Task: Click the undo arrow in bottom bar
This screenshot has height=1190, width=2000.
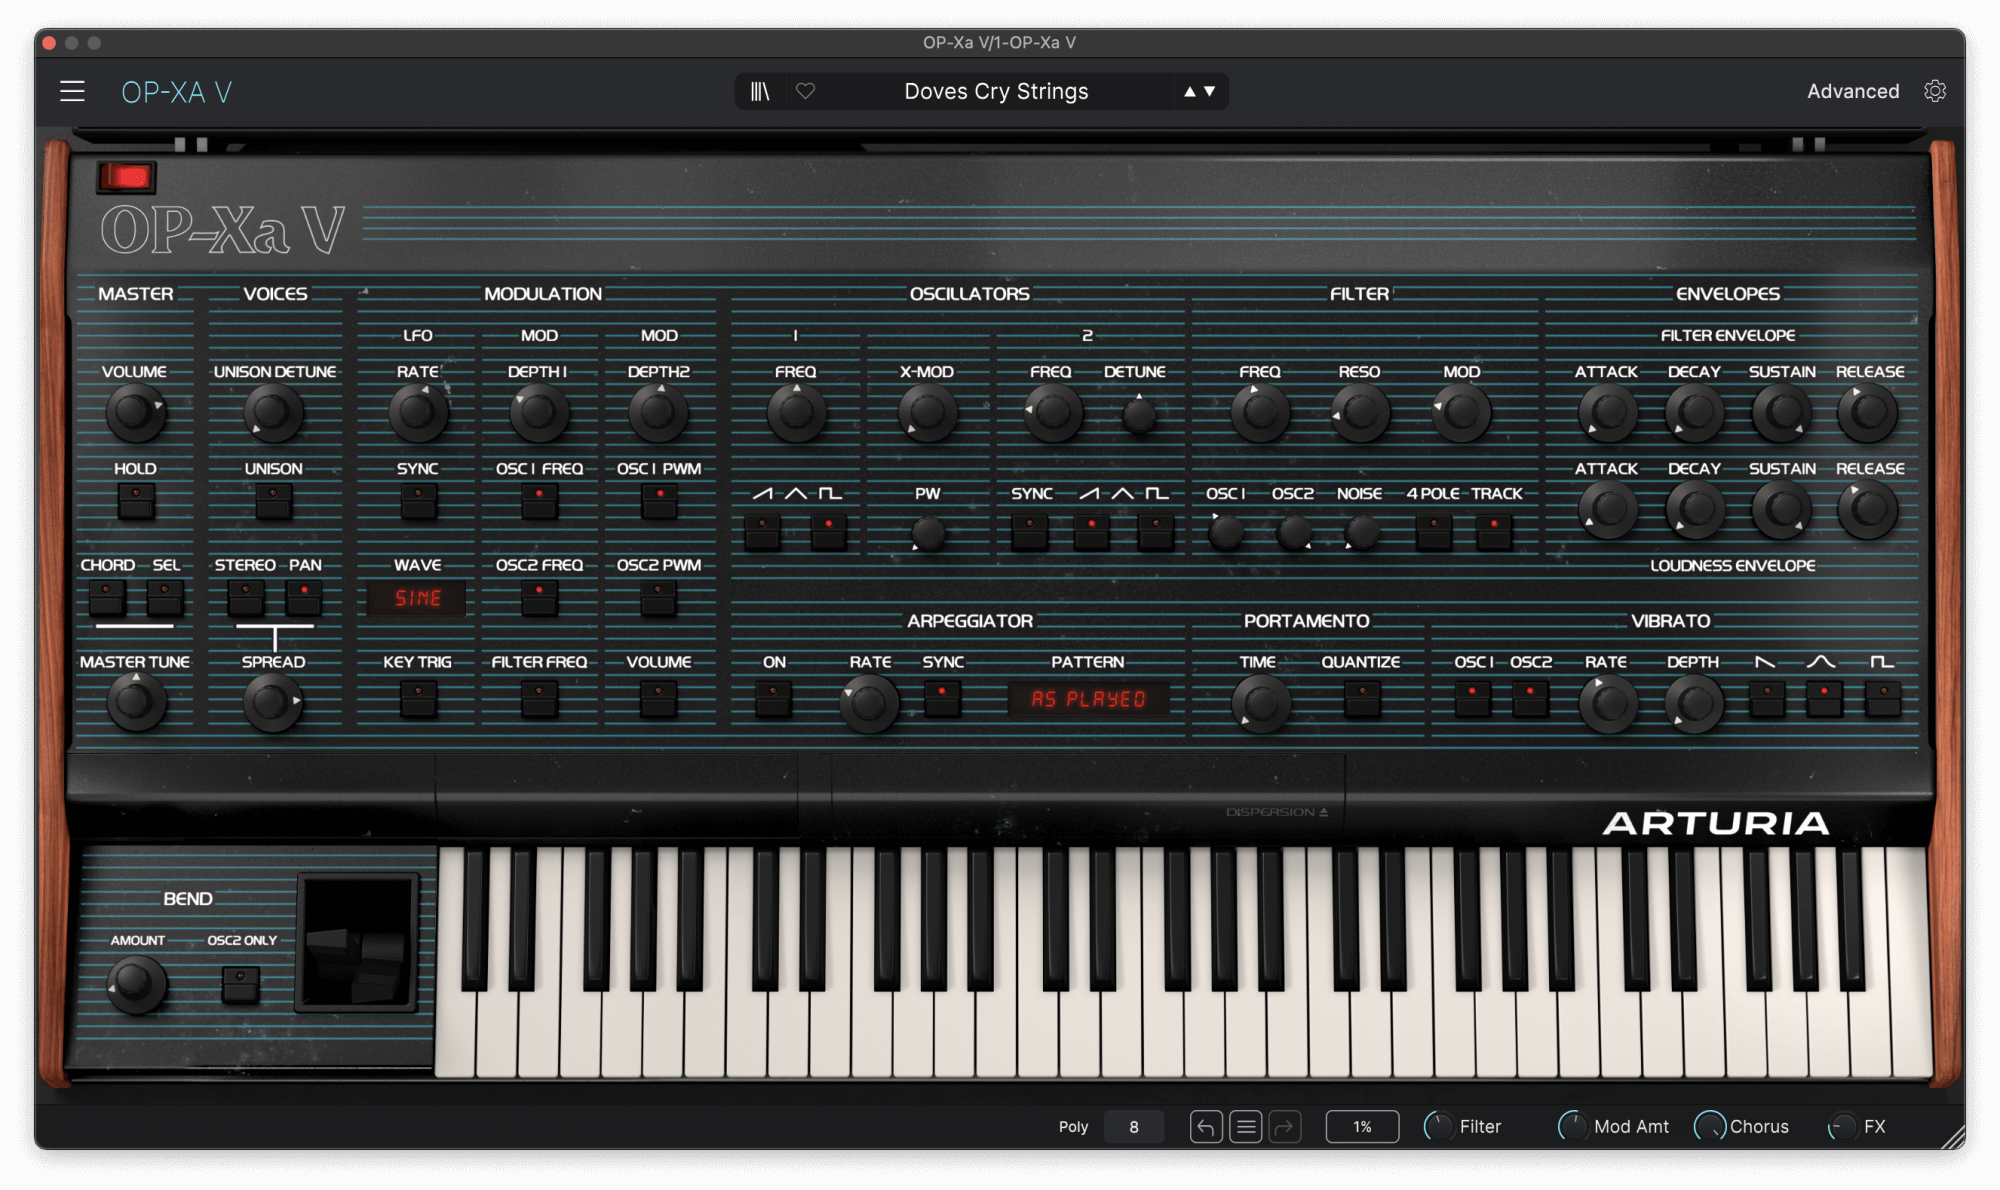Action: point(1206,1127)
